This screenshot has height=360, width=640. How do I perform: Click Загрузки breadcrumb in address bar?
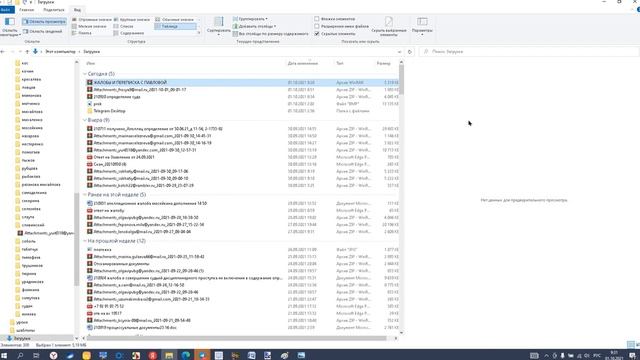click(91, 52)
